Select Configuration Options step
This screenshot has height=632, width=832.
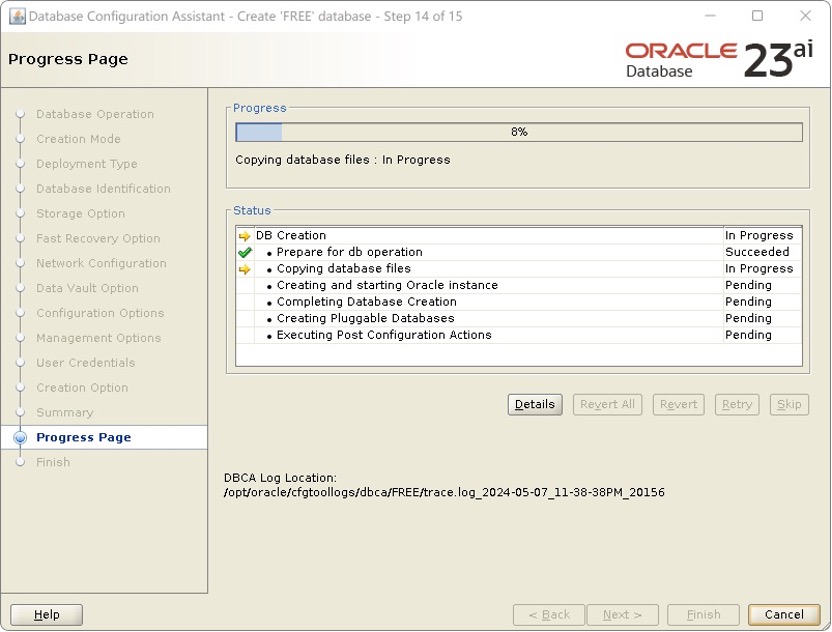pyautogui.click(x=100, y=314)
